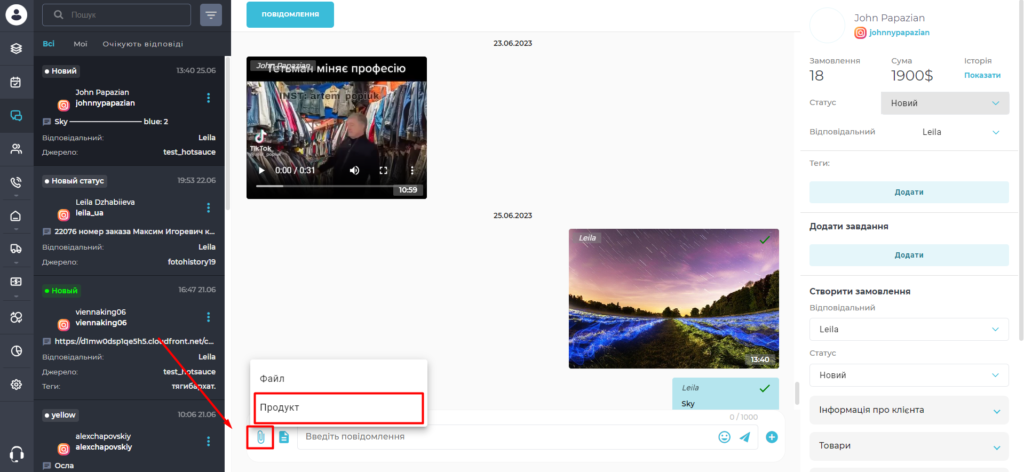Open the emoji picker smiley icon

coord(724,437)
